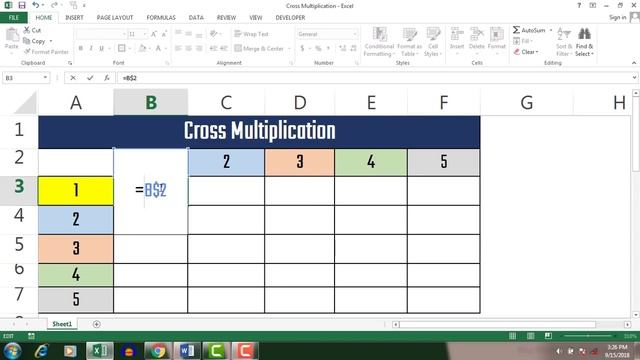Click the Format as Table icon
The height and width of the screenshot is (360, 640).
409,34
